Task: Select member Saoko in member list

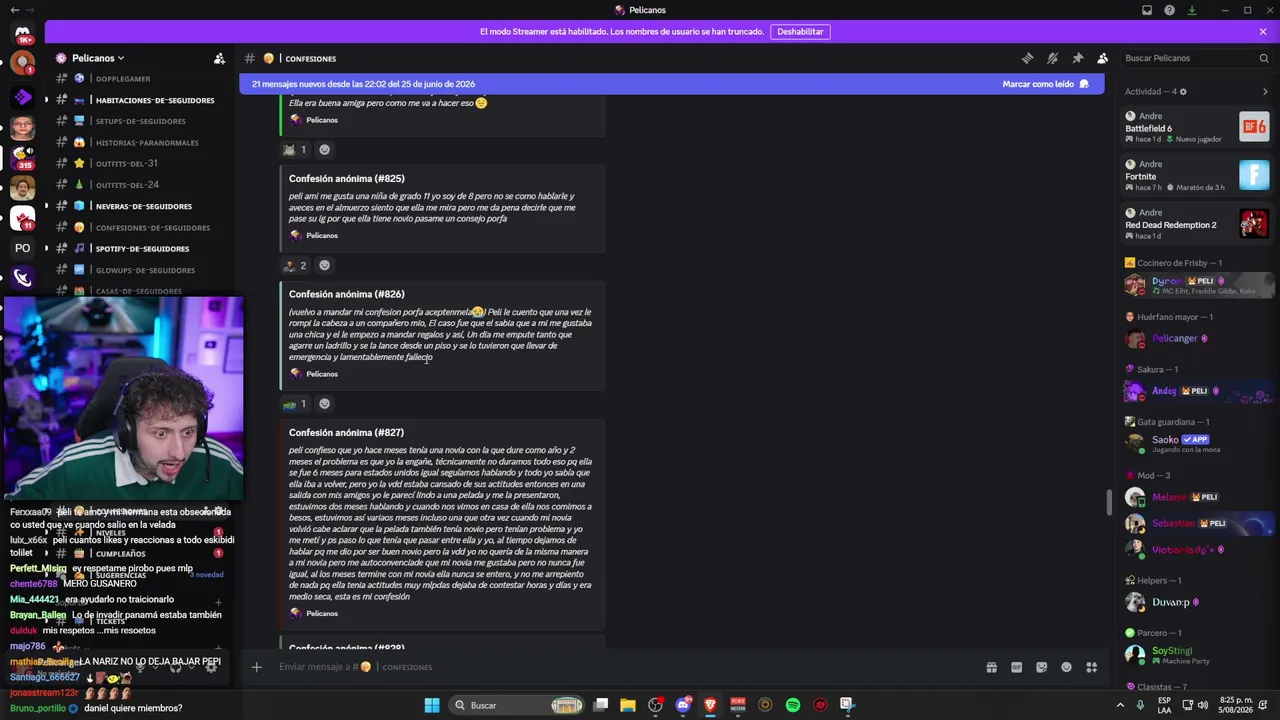Action: pyautogui.click(x=1196, y=443)
